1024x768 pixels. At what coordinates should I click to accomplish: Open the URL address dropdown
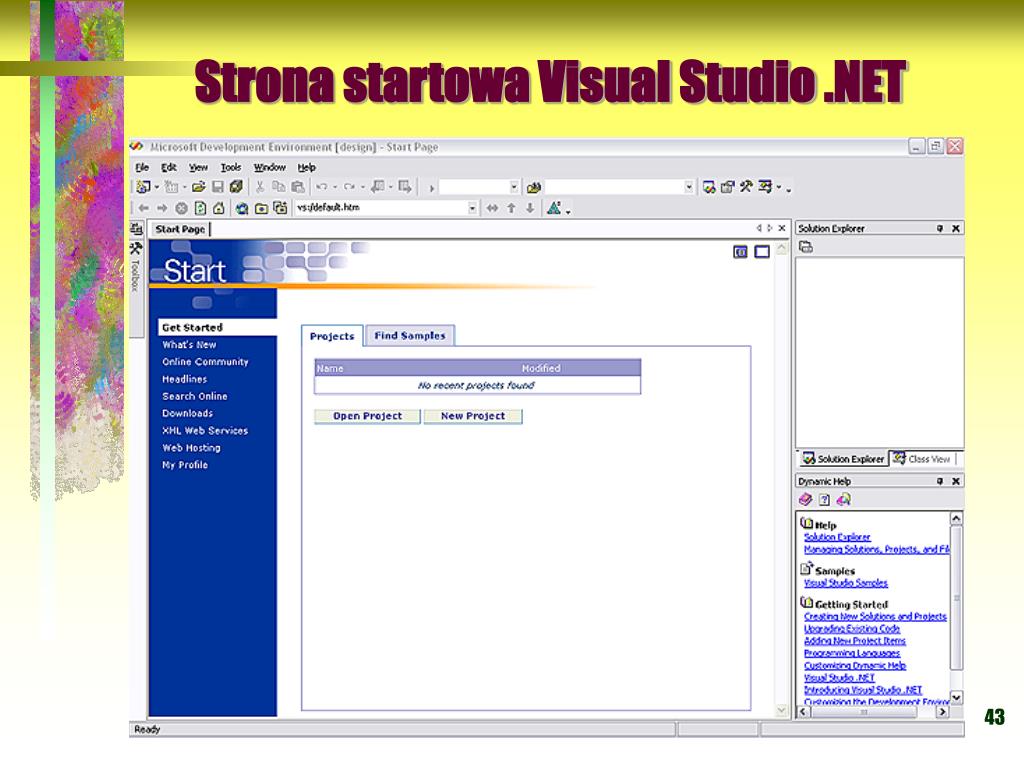click(472, 208)
